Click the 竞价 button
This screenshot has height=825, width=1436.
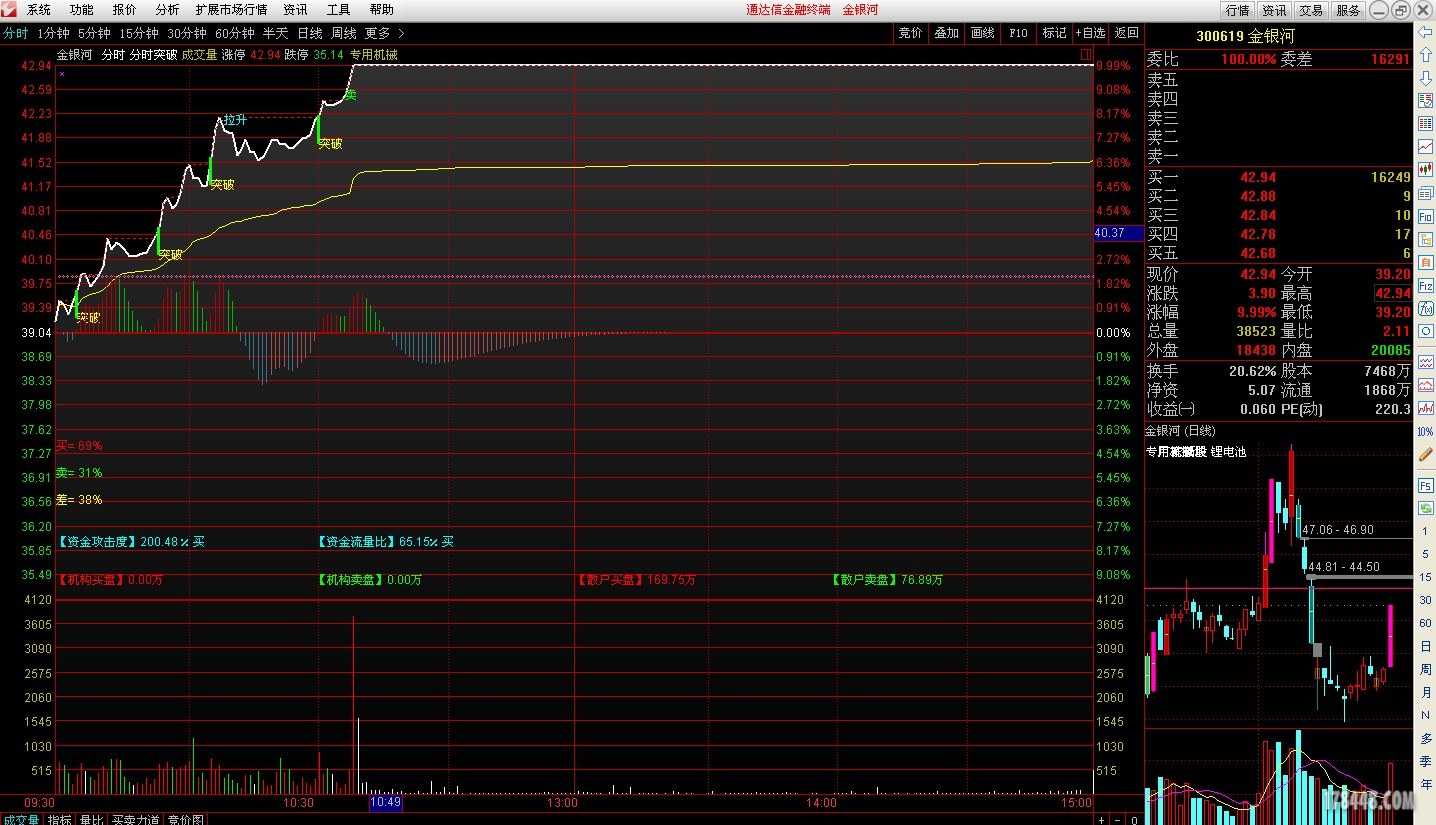[911, 33]
